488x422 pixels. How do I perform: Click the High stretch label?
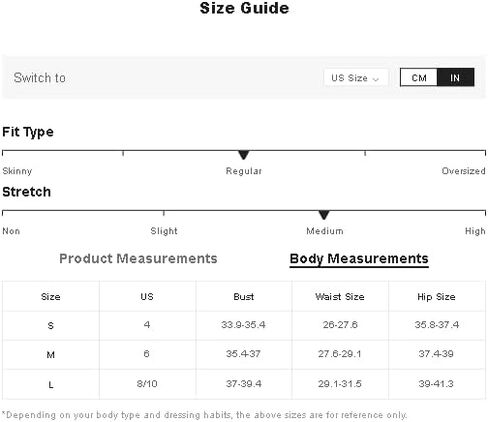point(475,231)
